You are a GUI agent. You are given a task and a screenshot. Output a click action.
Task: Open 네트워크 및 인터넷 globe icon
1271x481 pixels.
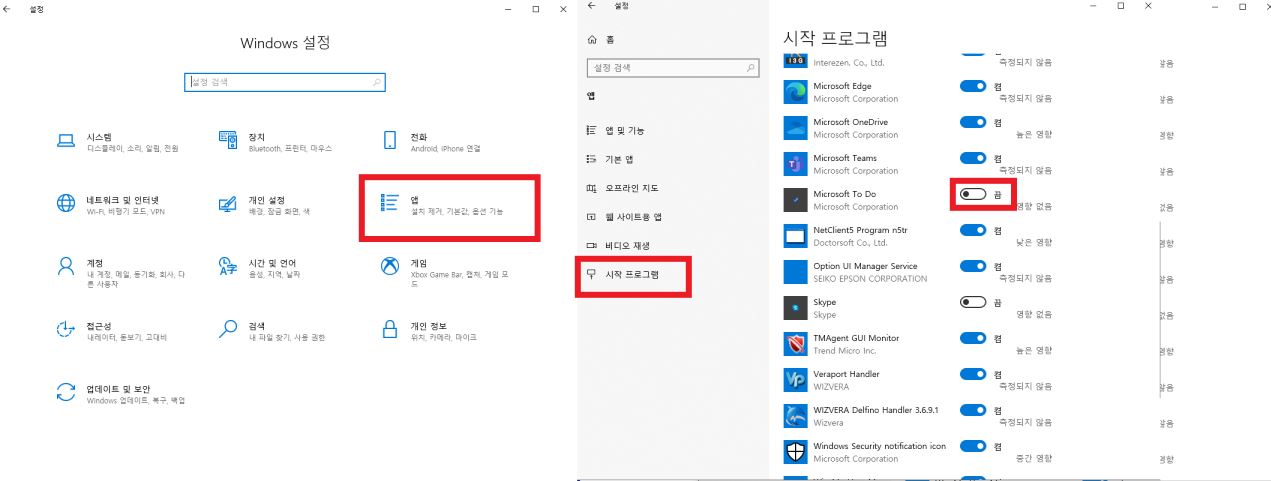coord(66,204)
